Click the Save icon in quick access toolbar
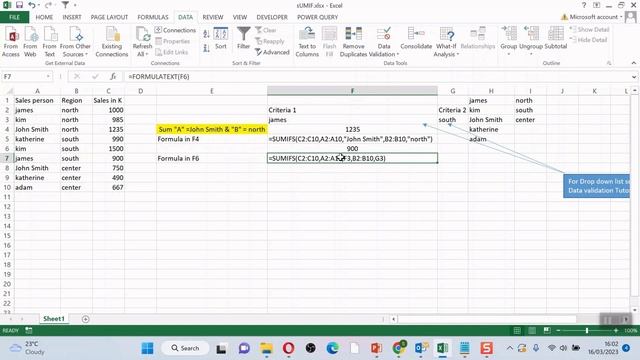Screen dimensions: 640x360 19,5
